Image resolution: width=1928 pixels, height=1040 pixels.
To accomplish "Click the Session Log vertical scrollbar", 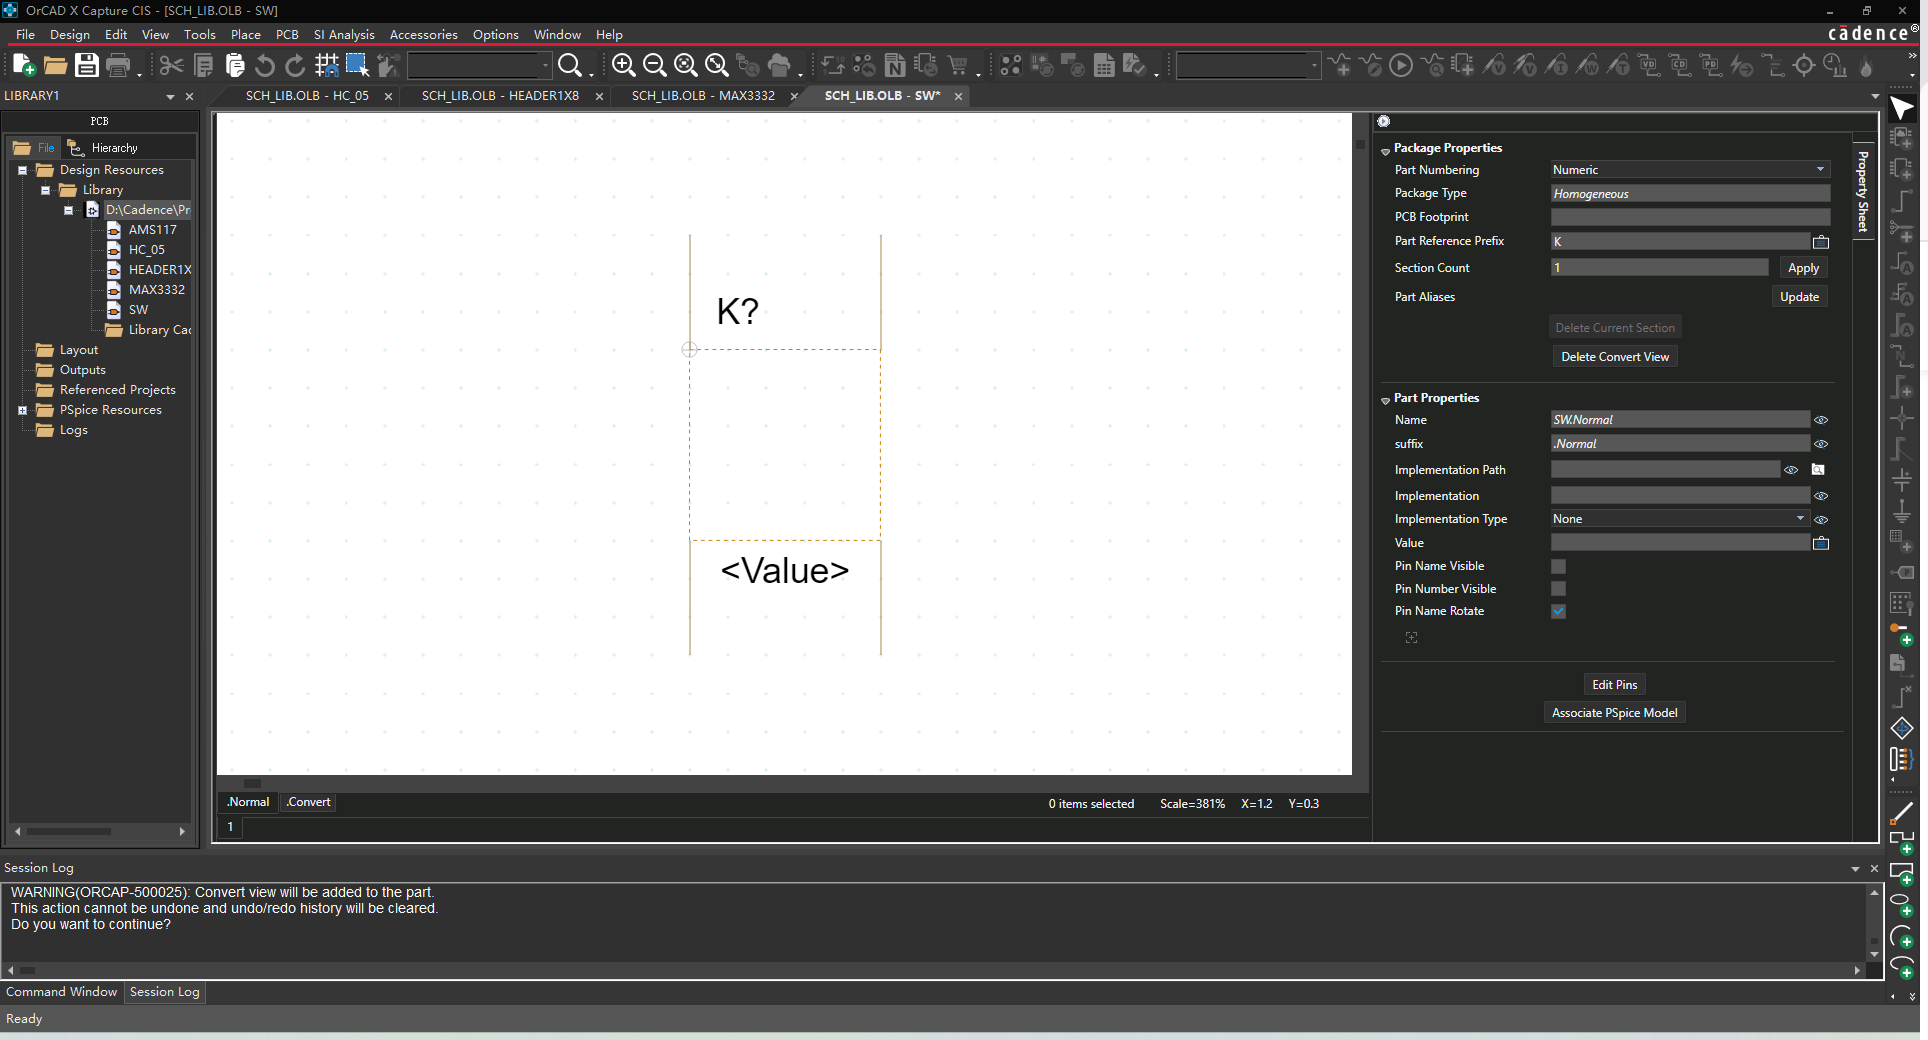I will pos(1874,923).
